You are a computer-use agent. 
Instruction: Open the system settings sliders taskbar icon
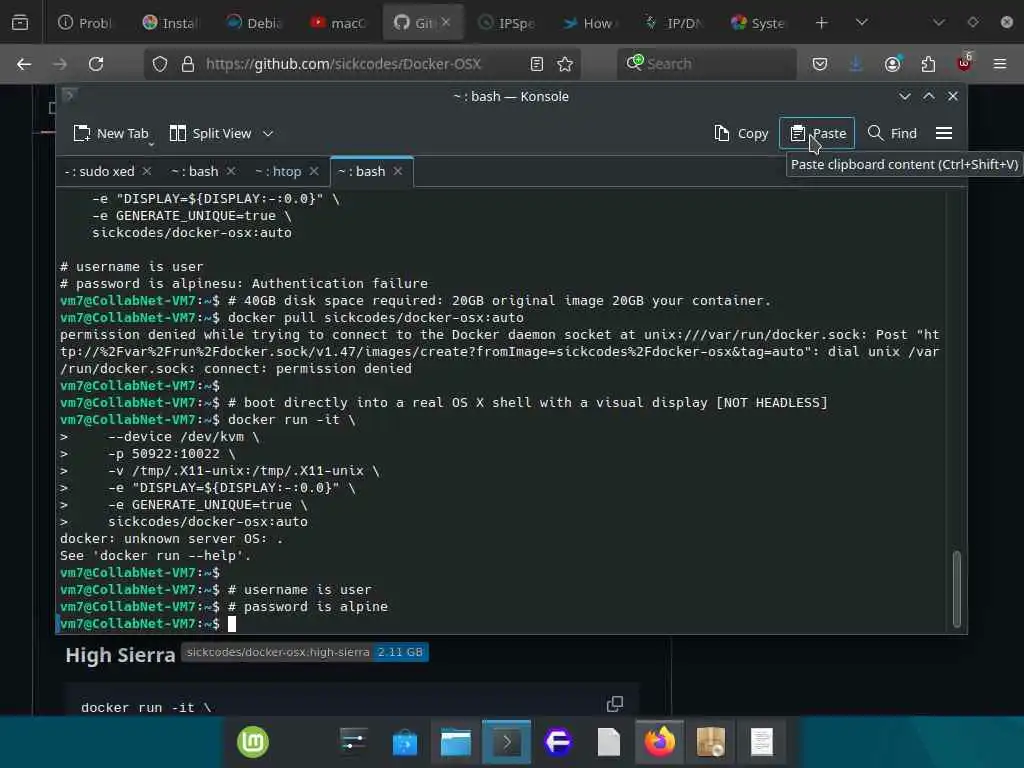pos(354,743)
